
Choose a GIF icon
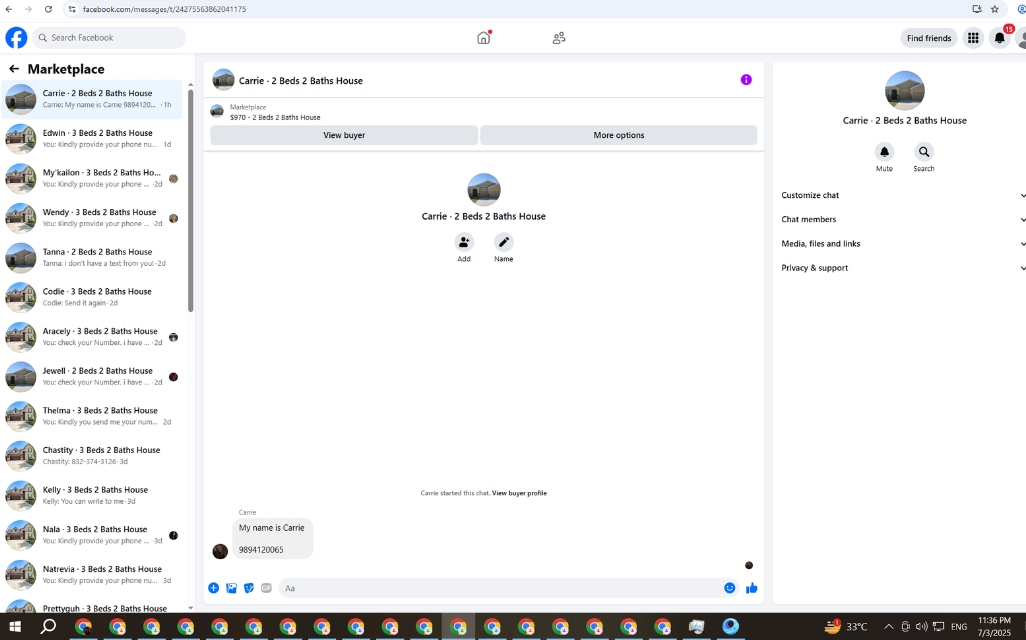click(266, 588)
